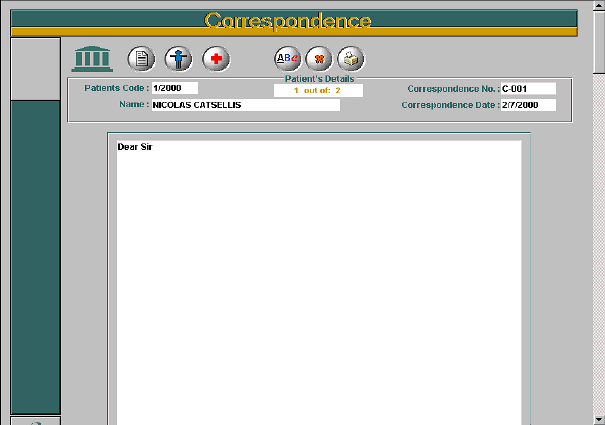Open the ABC text formatting button

[287, 59]
